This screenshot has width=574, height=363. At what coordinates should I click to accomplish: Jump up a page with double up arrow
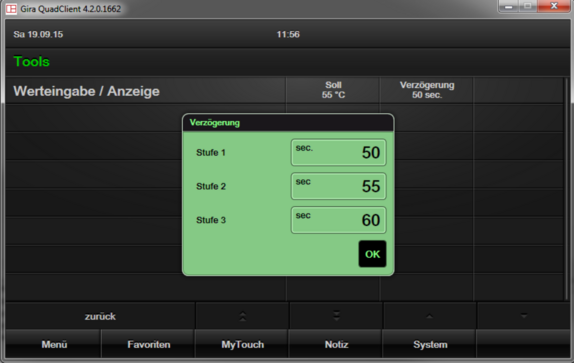tap(242, 316)
